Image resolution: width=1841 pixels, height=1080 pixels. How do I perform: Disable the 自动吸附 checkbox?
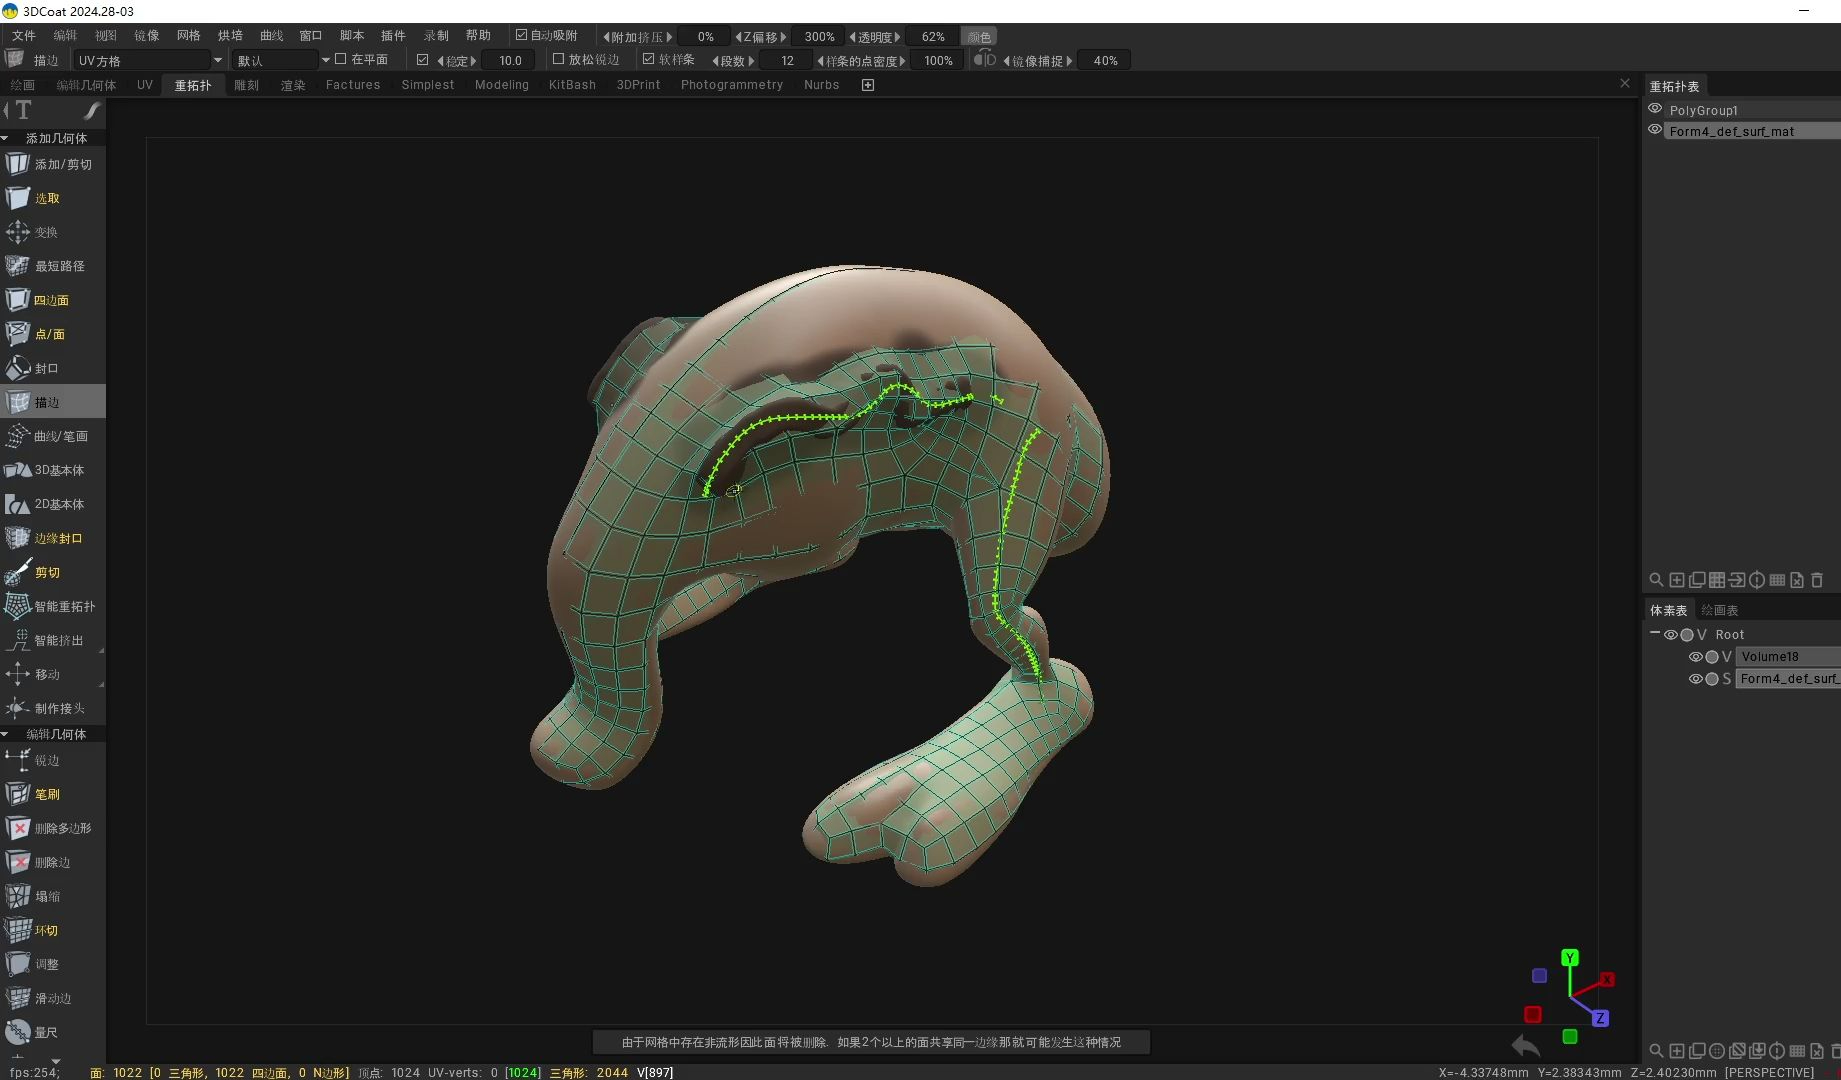[x=521, y=34]
